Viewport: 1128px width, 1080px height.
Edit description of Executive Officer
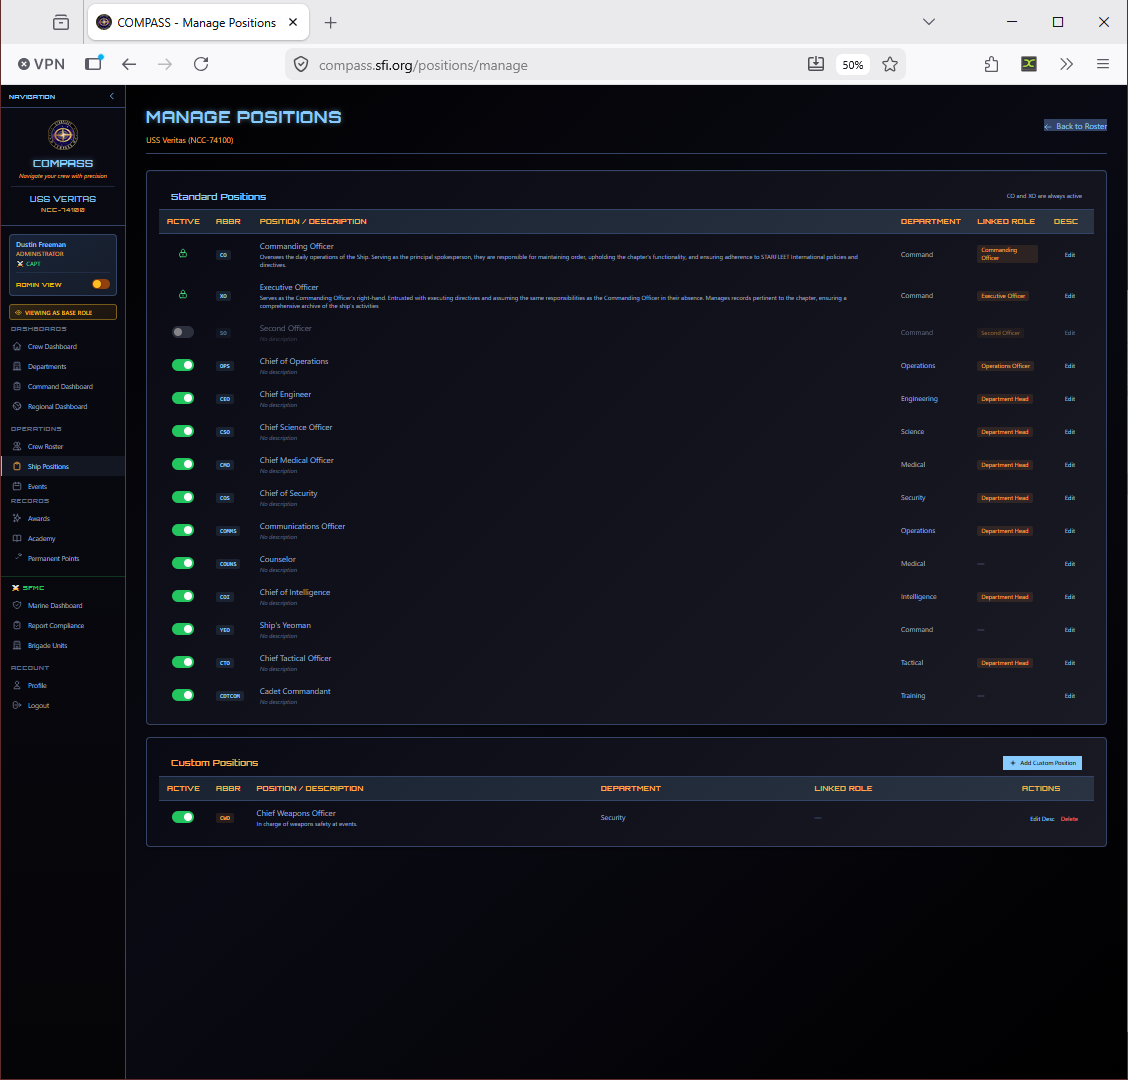(1070, 296)
